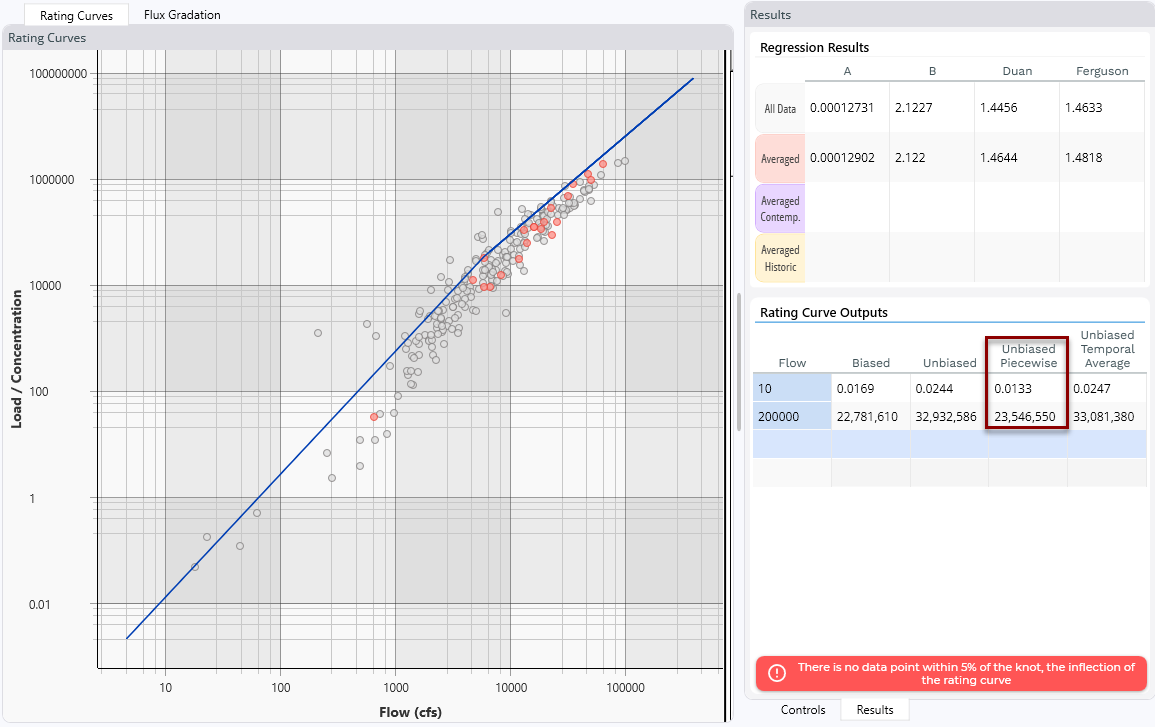
Task: Switch to the Flux Gradation tab
Action: point(181,15)
